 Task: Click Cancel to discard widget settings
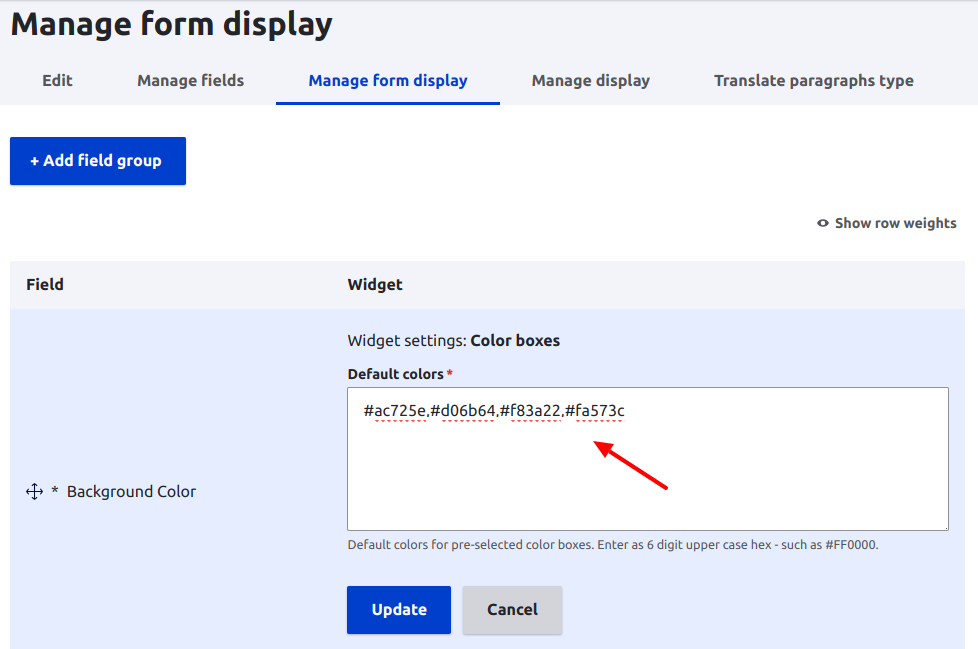512,609
